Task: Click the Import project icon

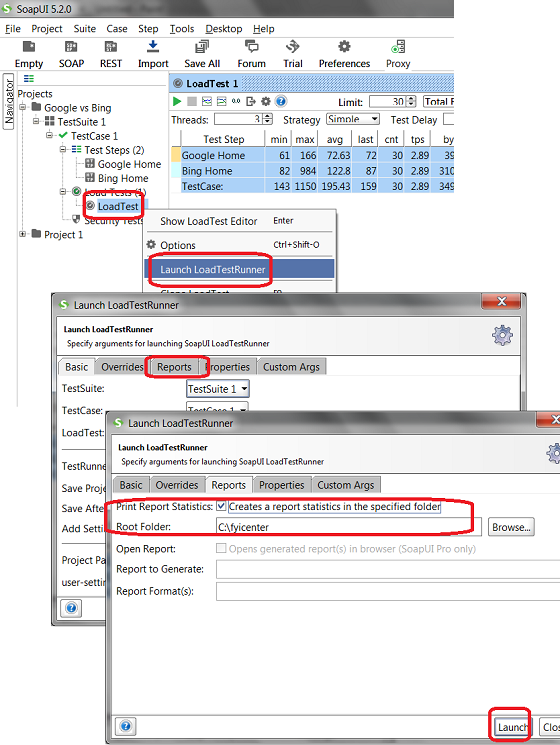Action: [153, 47]
